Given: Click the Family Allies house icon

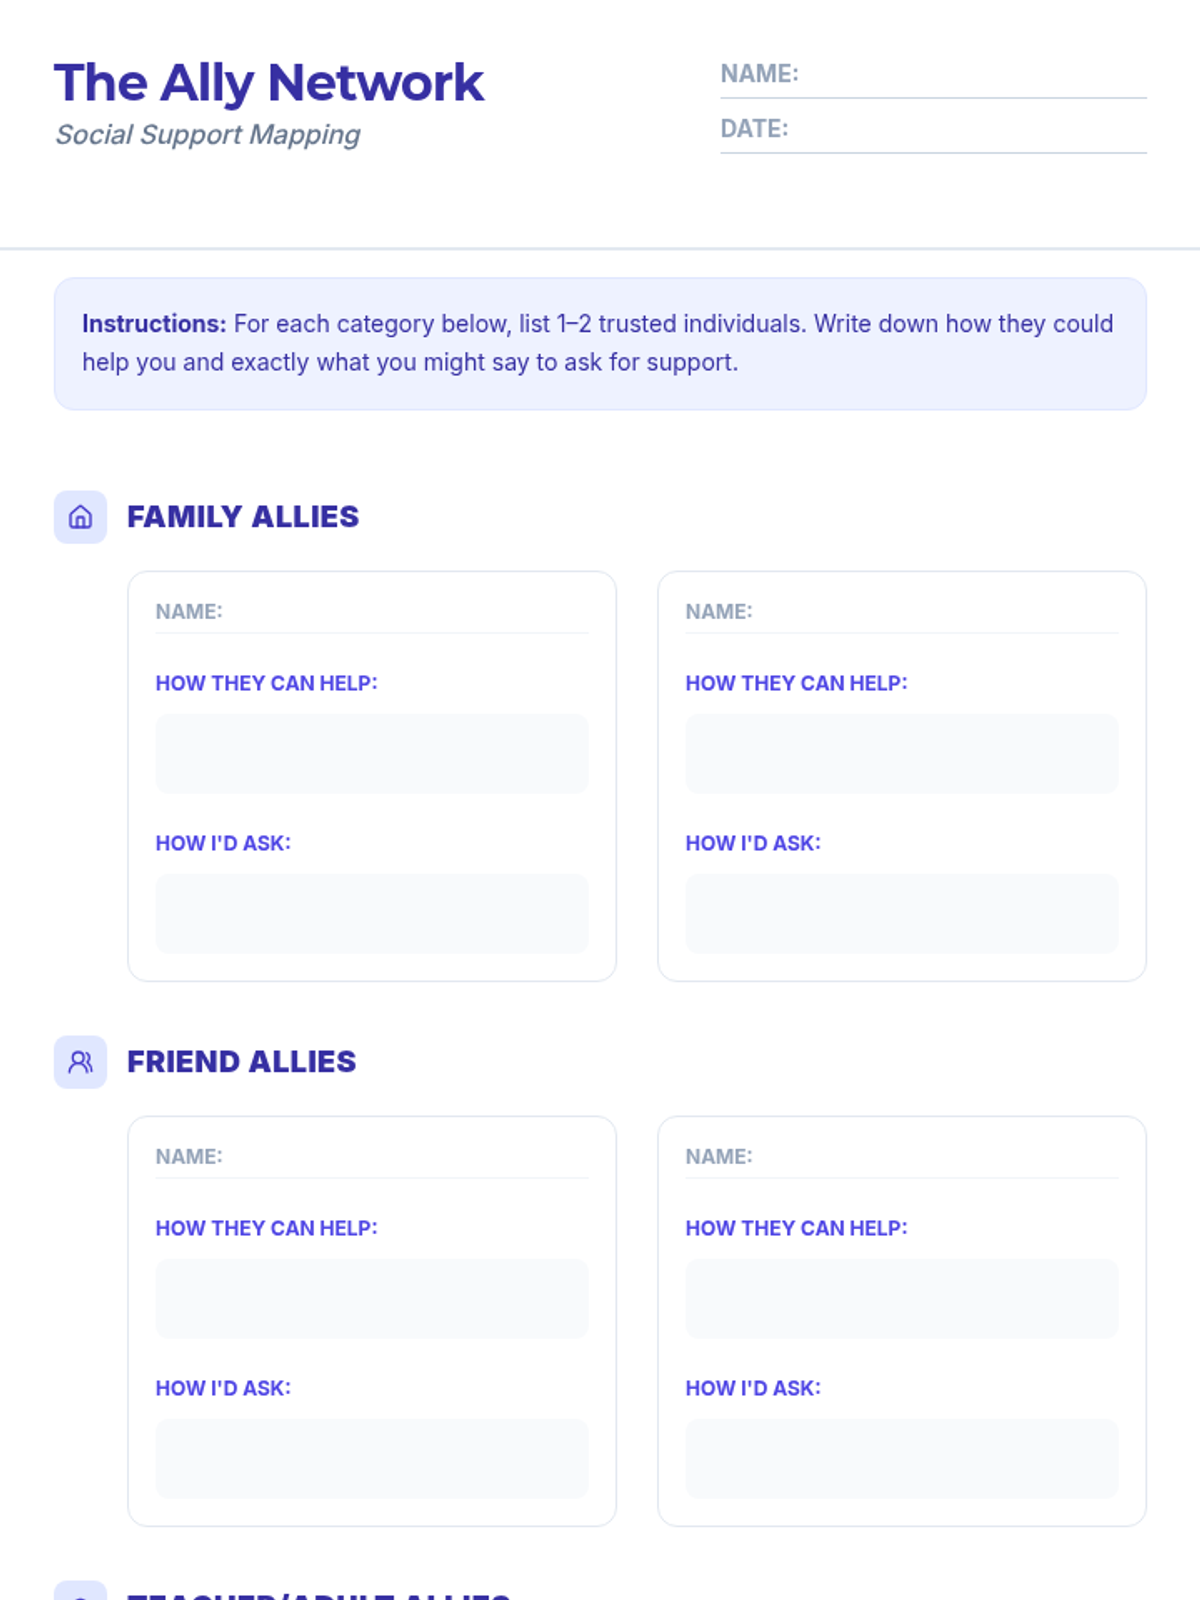Looking at the screenshot, I should pyautogui.click(x=80, y=517).
